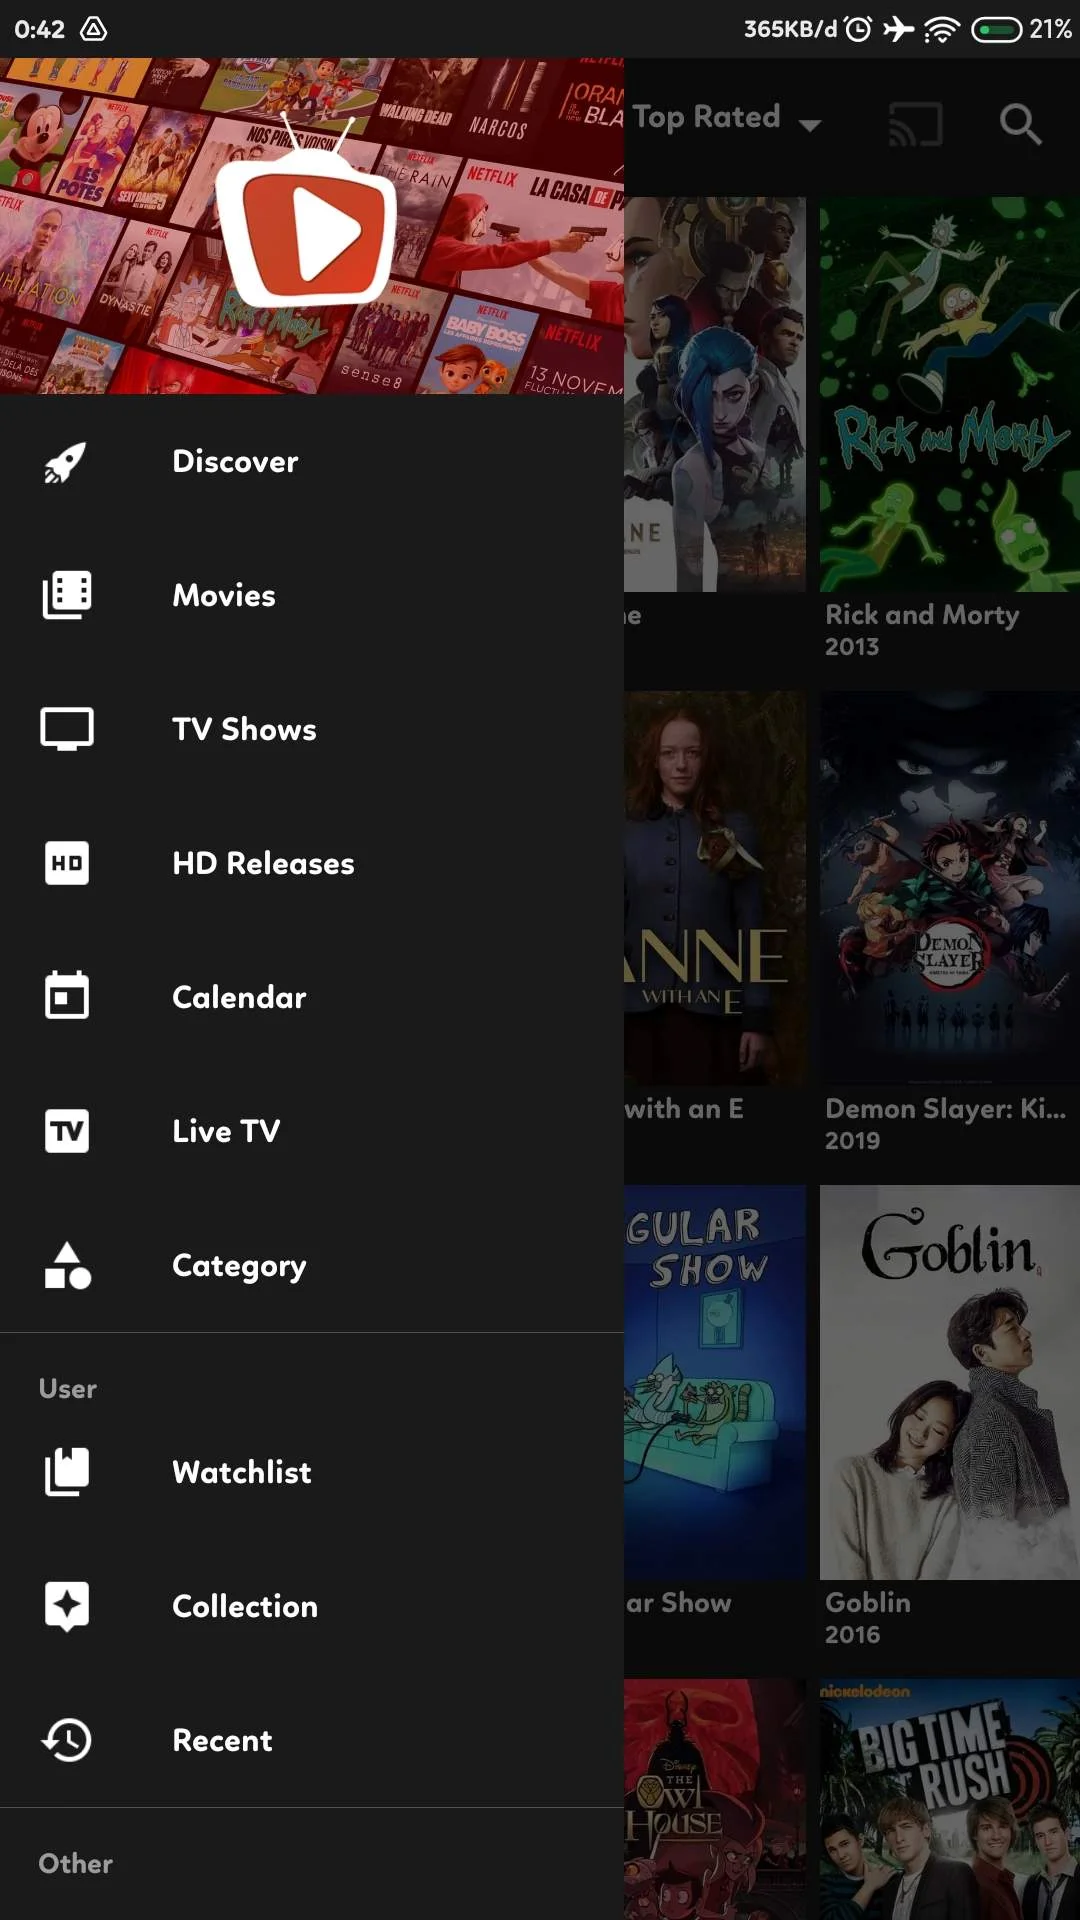1080x1920 pixels.
Task: Open the Regular Show poster
Action: point(715,1382)
